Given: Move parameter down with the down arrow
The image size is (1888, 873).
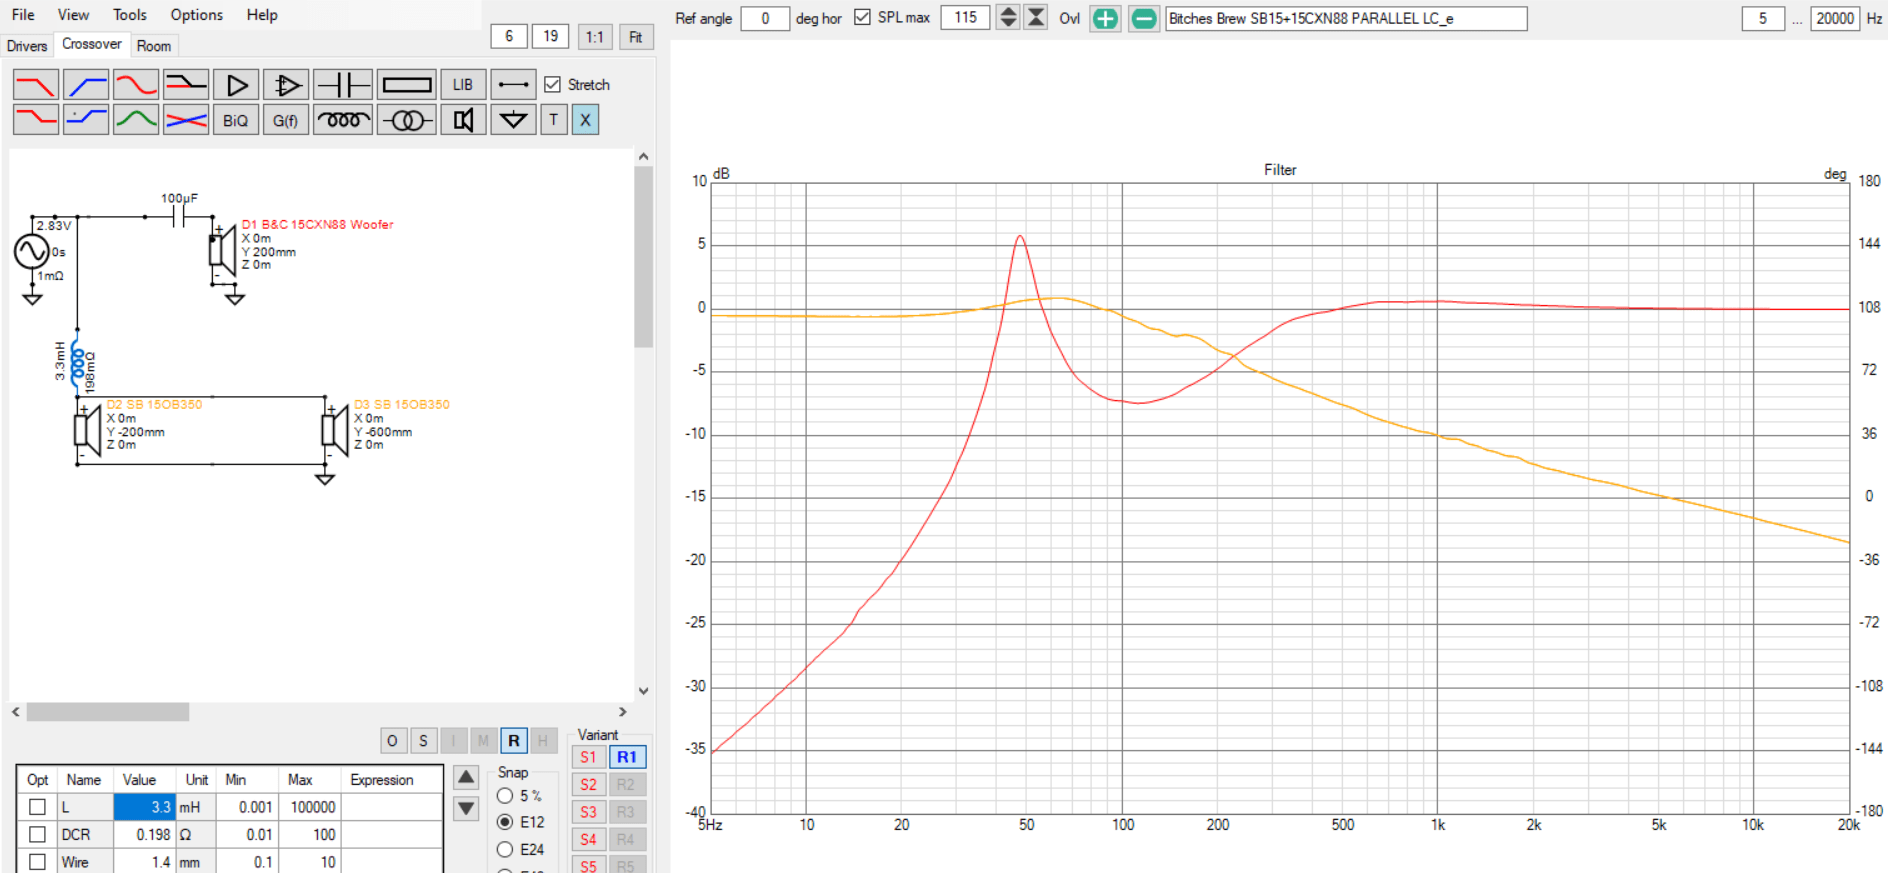Looking at the screenshot, I should pyautogui.click(x=466, y=808).
